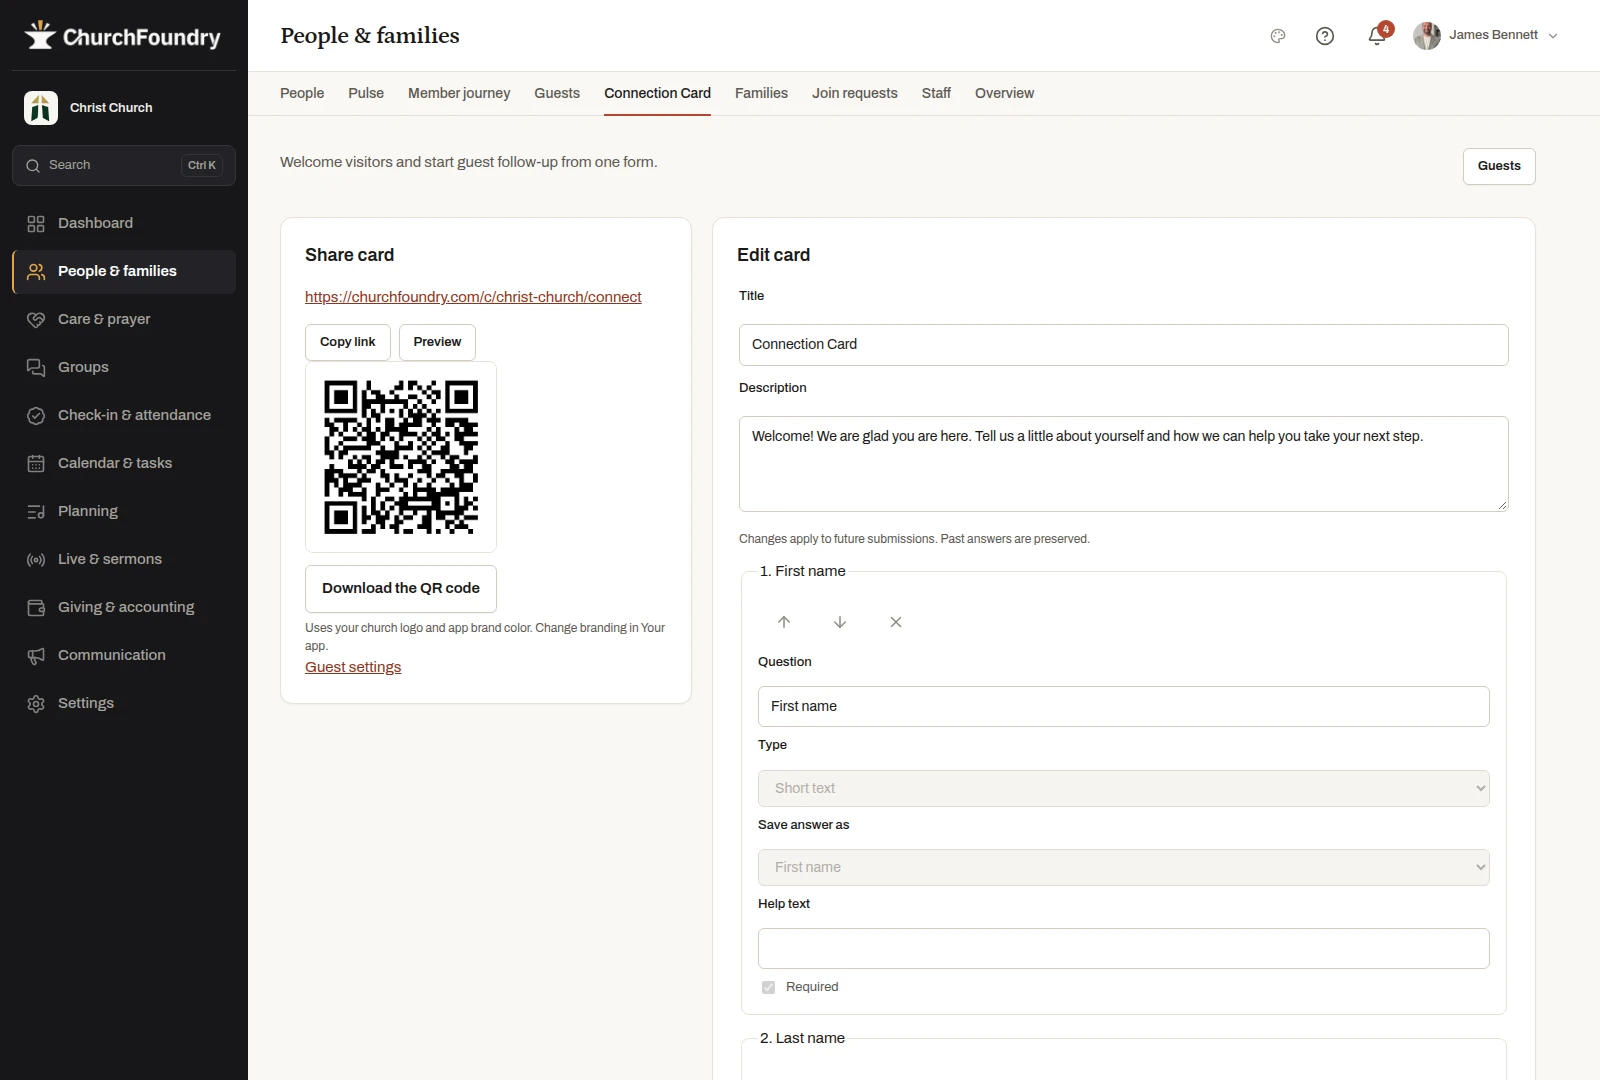Open Live & sermons
This screenshot has width=1600, height=1080.
click(x=124, y=559)
